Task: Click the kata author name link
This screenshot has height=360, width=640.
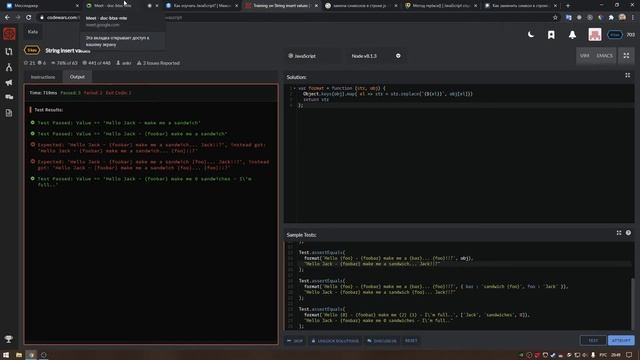Action: pos(124,63)
